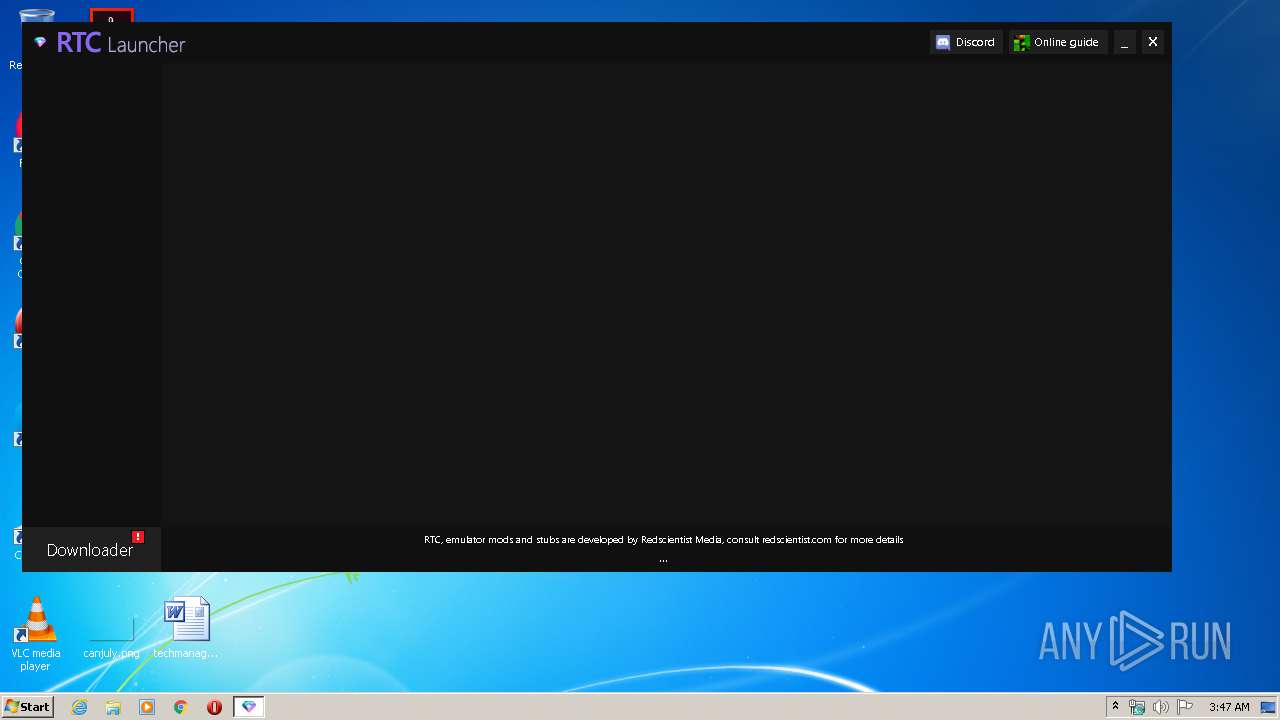1280x720 pixels.
Task: Open VLC media player desktop shortcut
Action: click(35, 633)
